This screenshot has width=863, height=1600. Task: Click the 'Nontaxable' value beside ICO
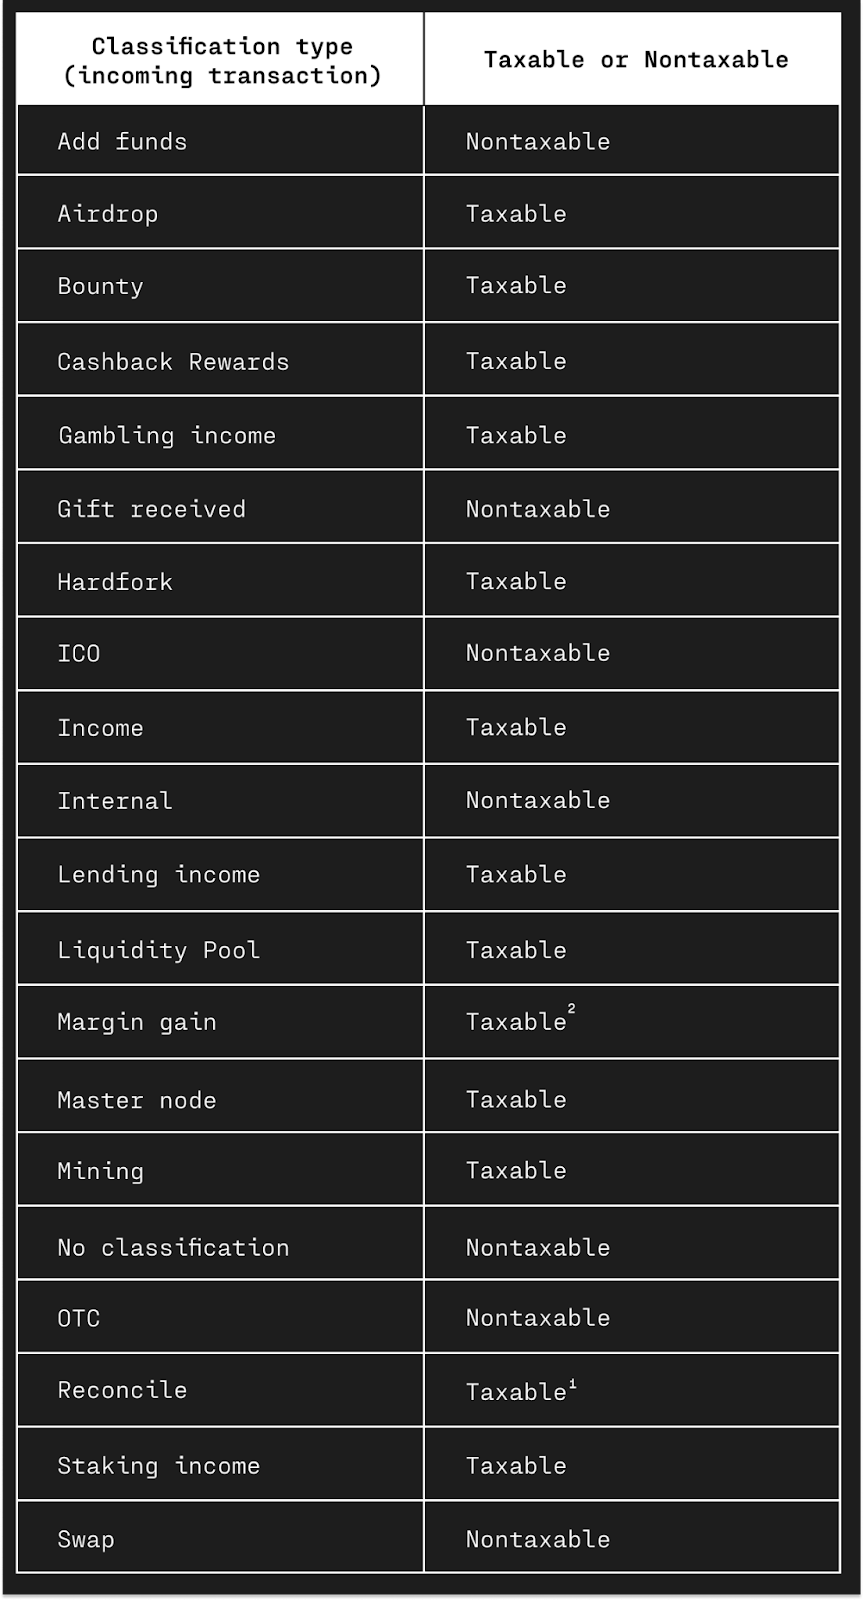[538, 653]
